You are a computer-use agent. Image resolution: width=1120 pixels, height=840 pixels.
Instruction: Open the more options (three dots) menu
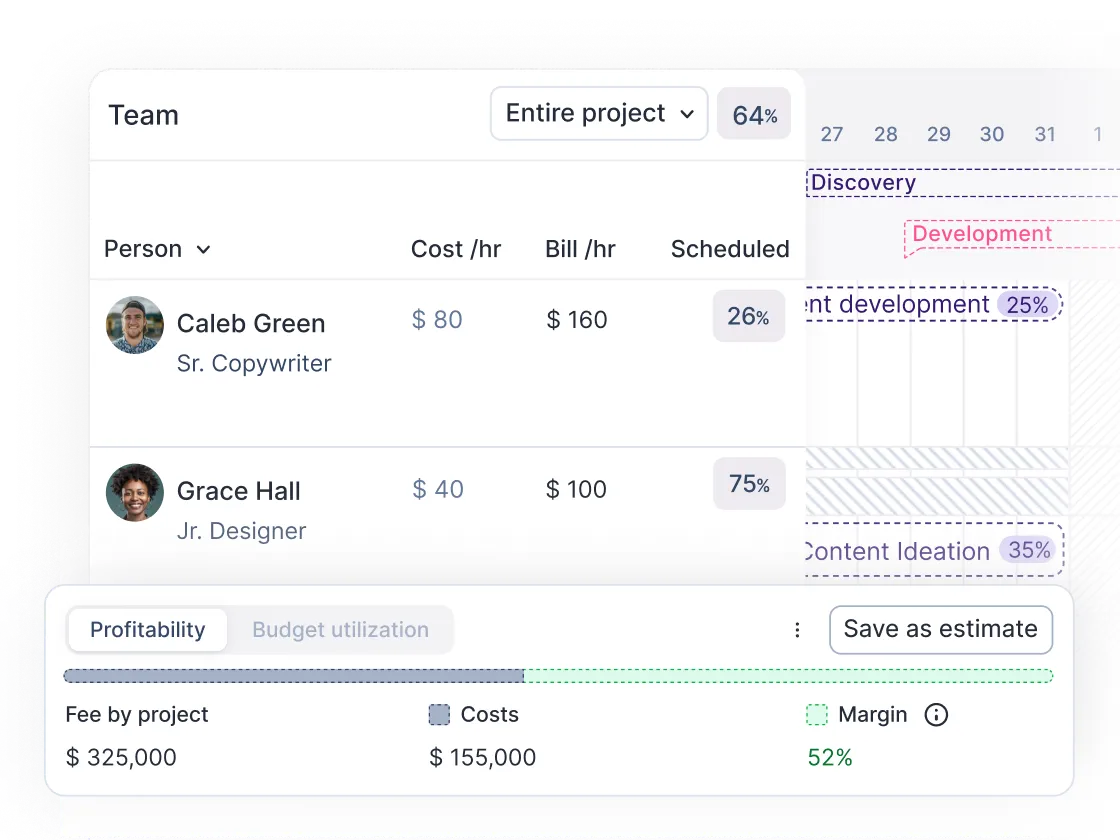(x=797, y=630)
